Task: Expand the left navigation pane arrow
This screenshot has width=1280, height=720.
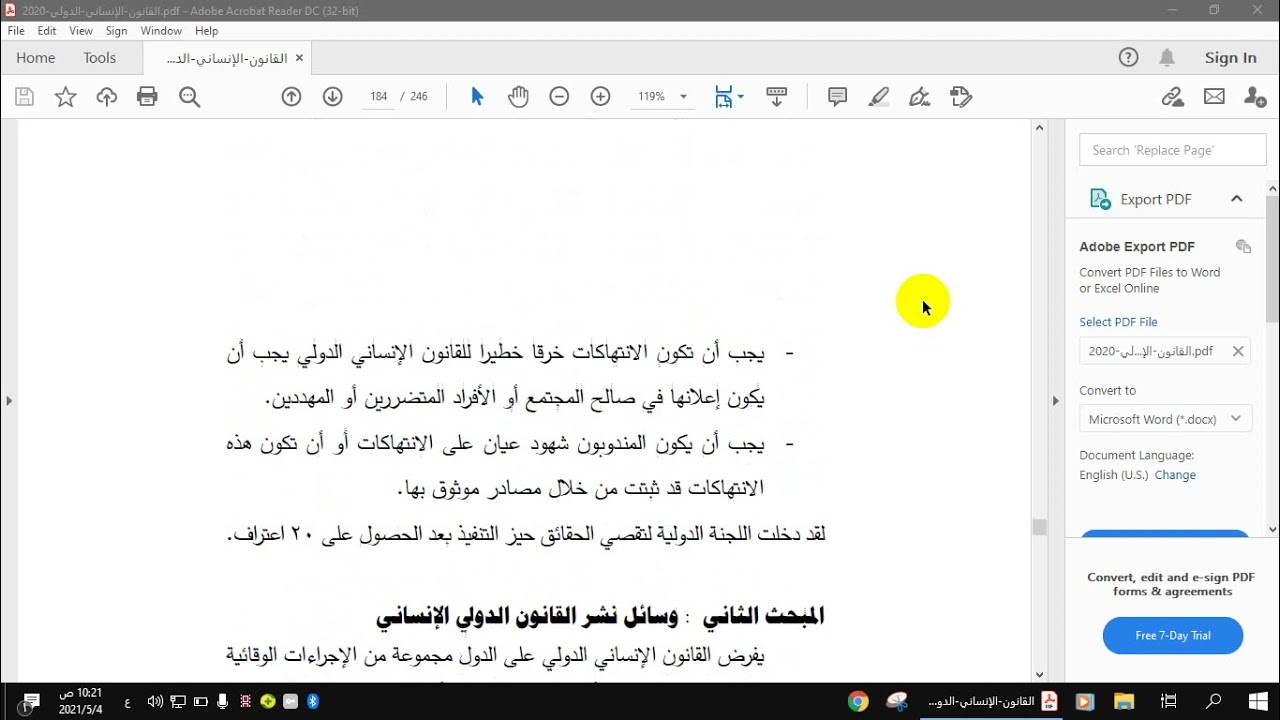Action: [9, 401]
